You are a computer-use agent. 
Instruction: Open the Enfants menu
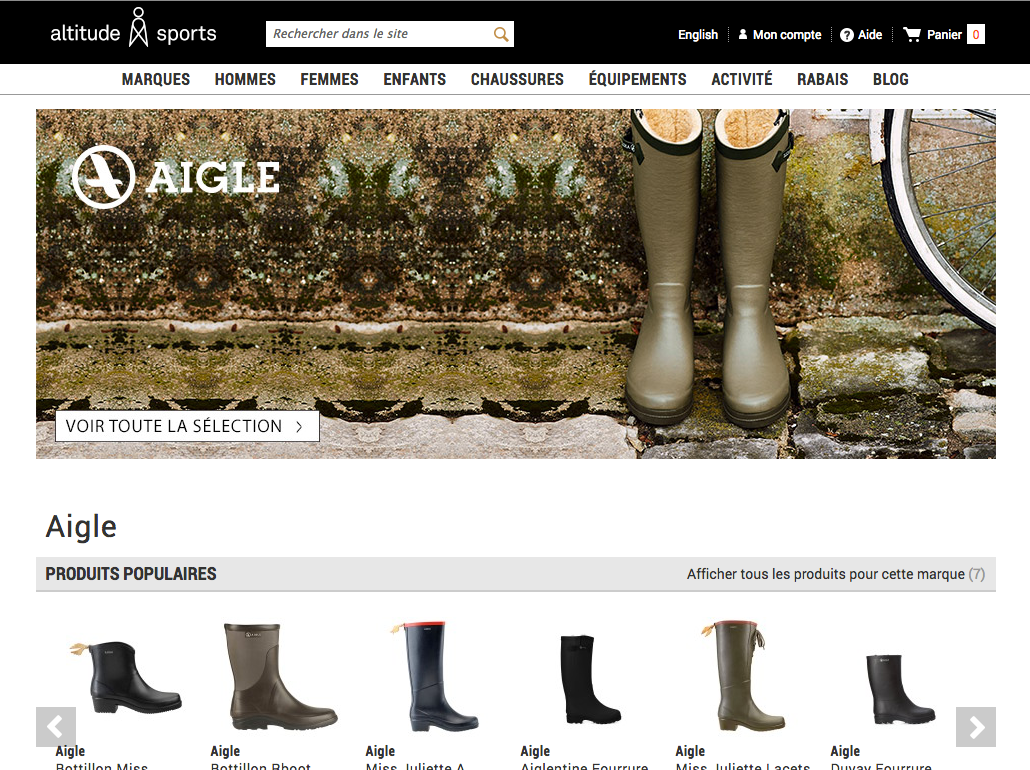click(414, 79)
